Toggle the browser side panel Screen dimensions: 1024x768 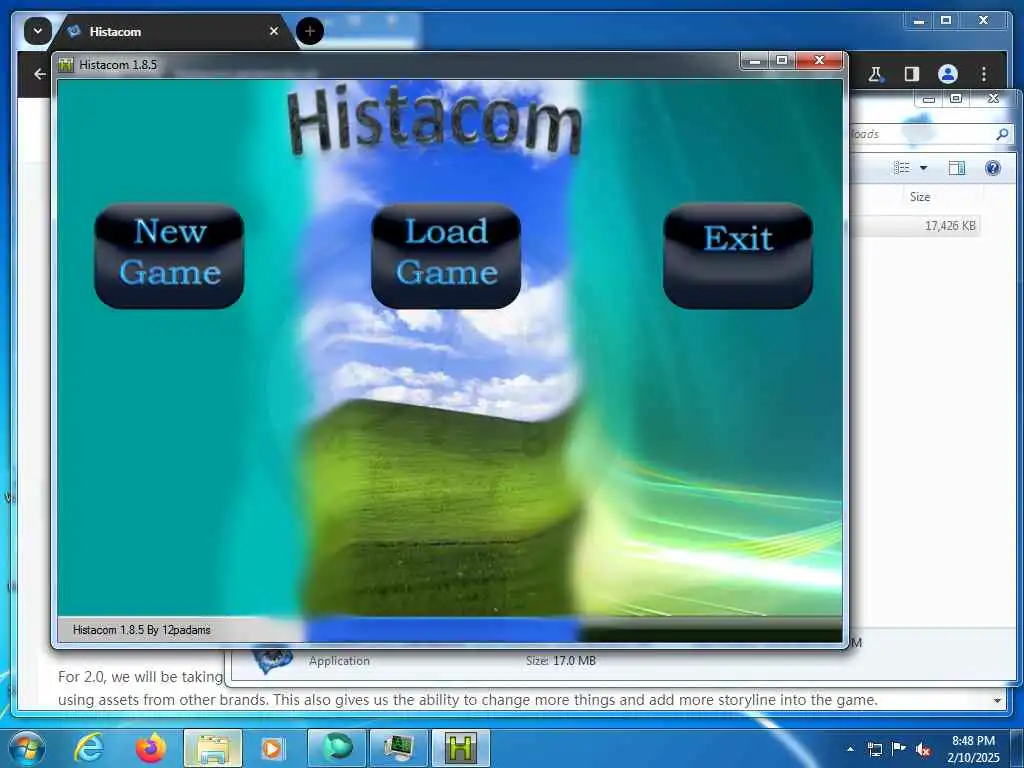912,74
